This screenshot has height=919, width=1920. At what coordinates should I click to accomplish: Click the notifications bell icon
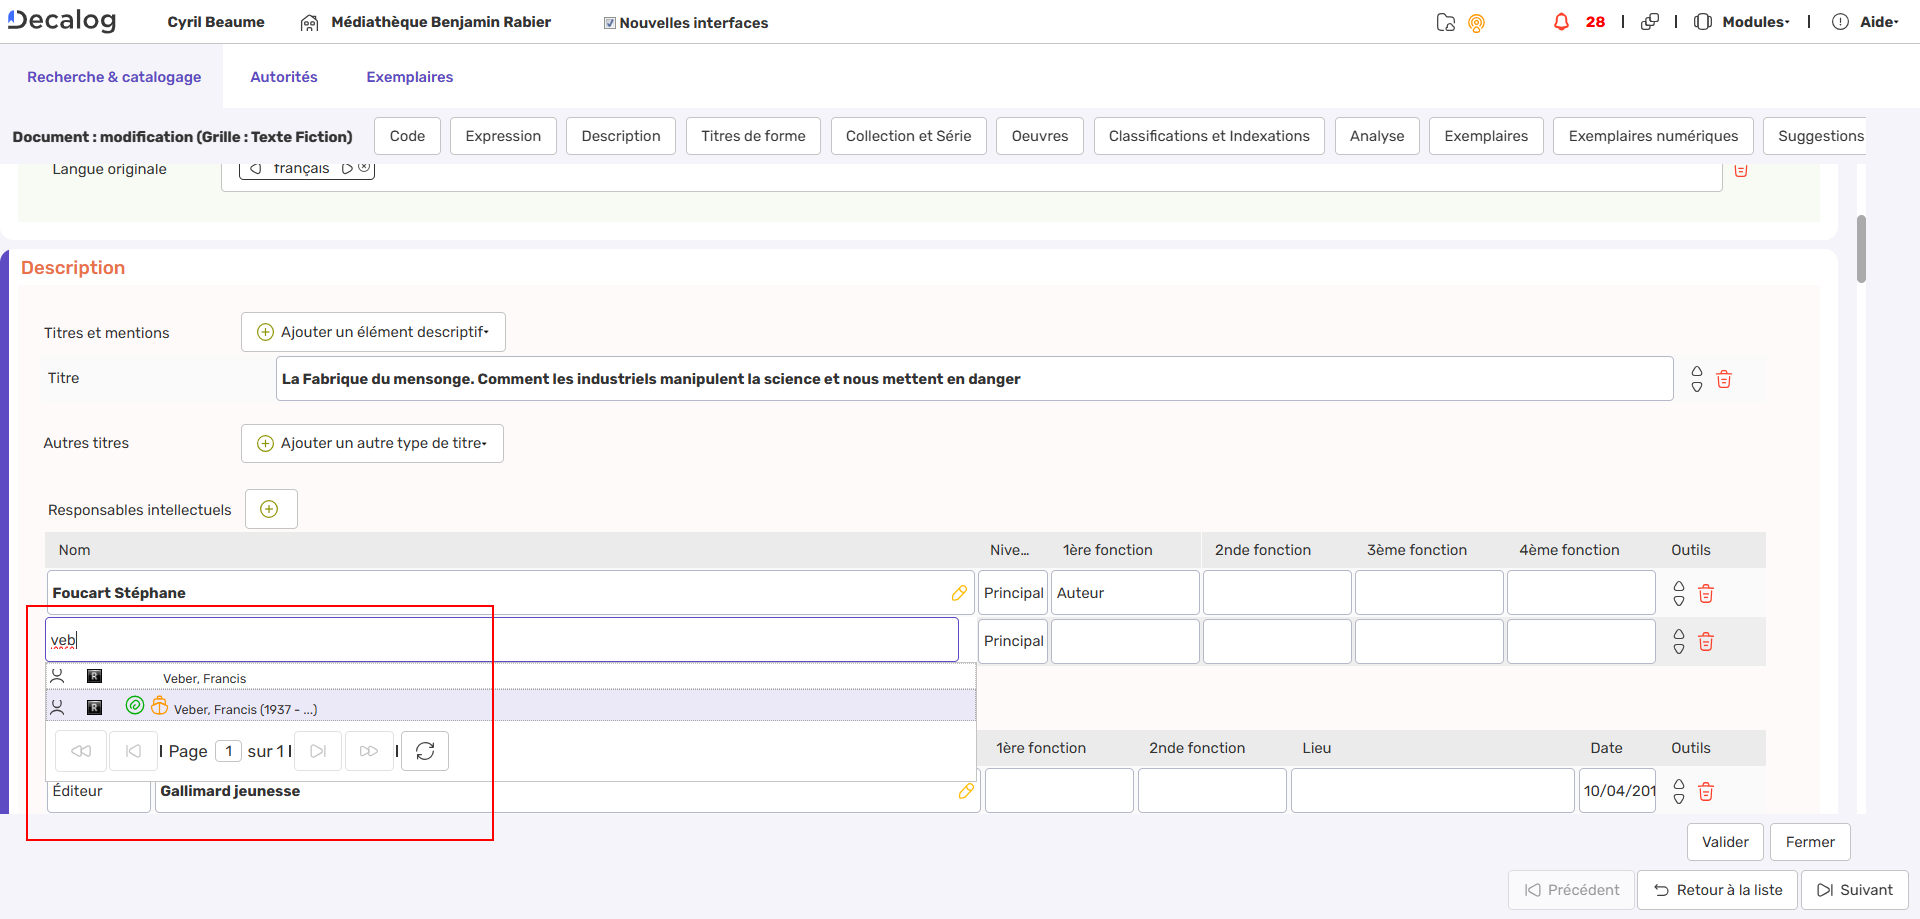coord(1561,22)
